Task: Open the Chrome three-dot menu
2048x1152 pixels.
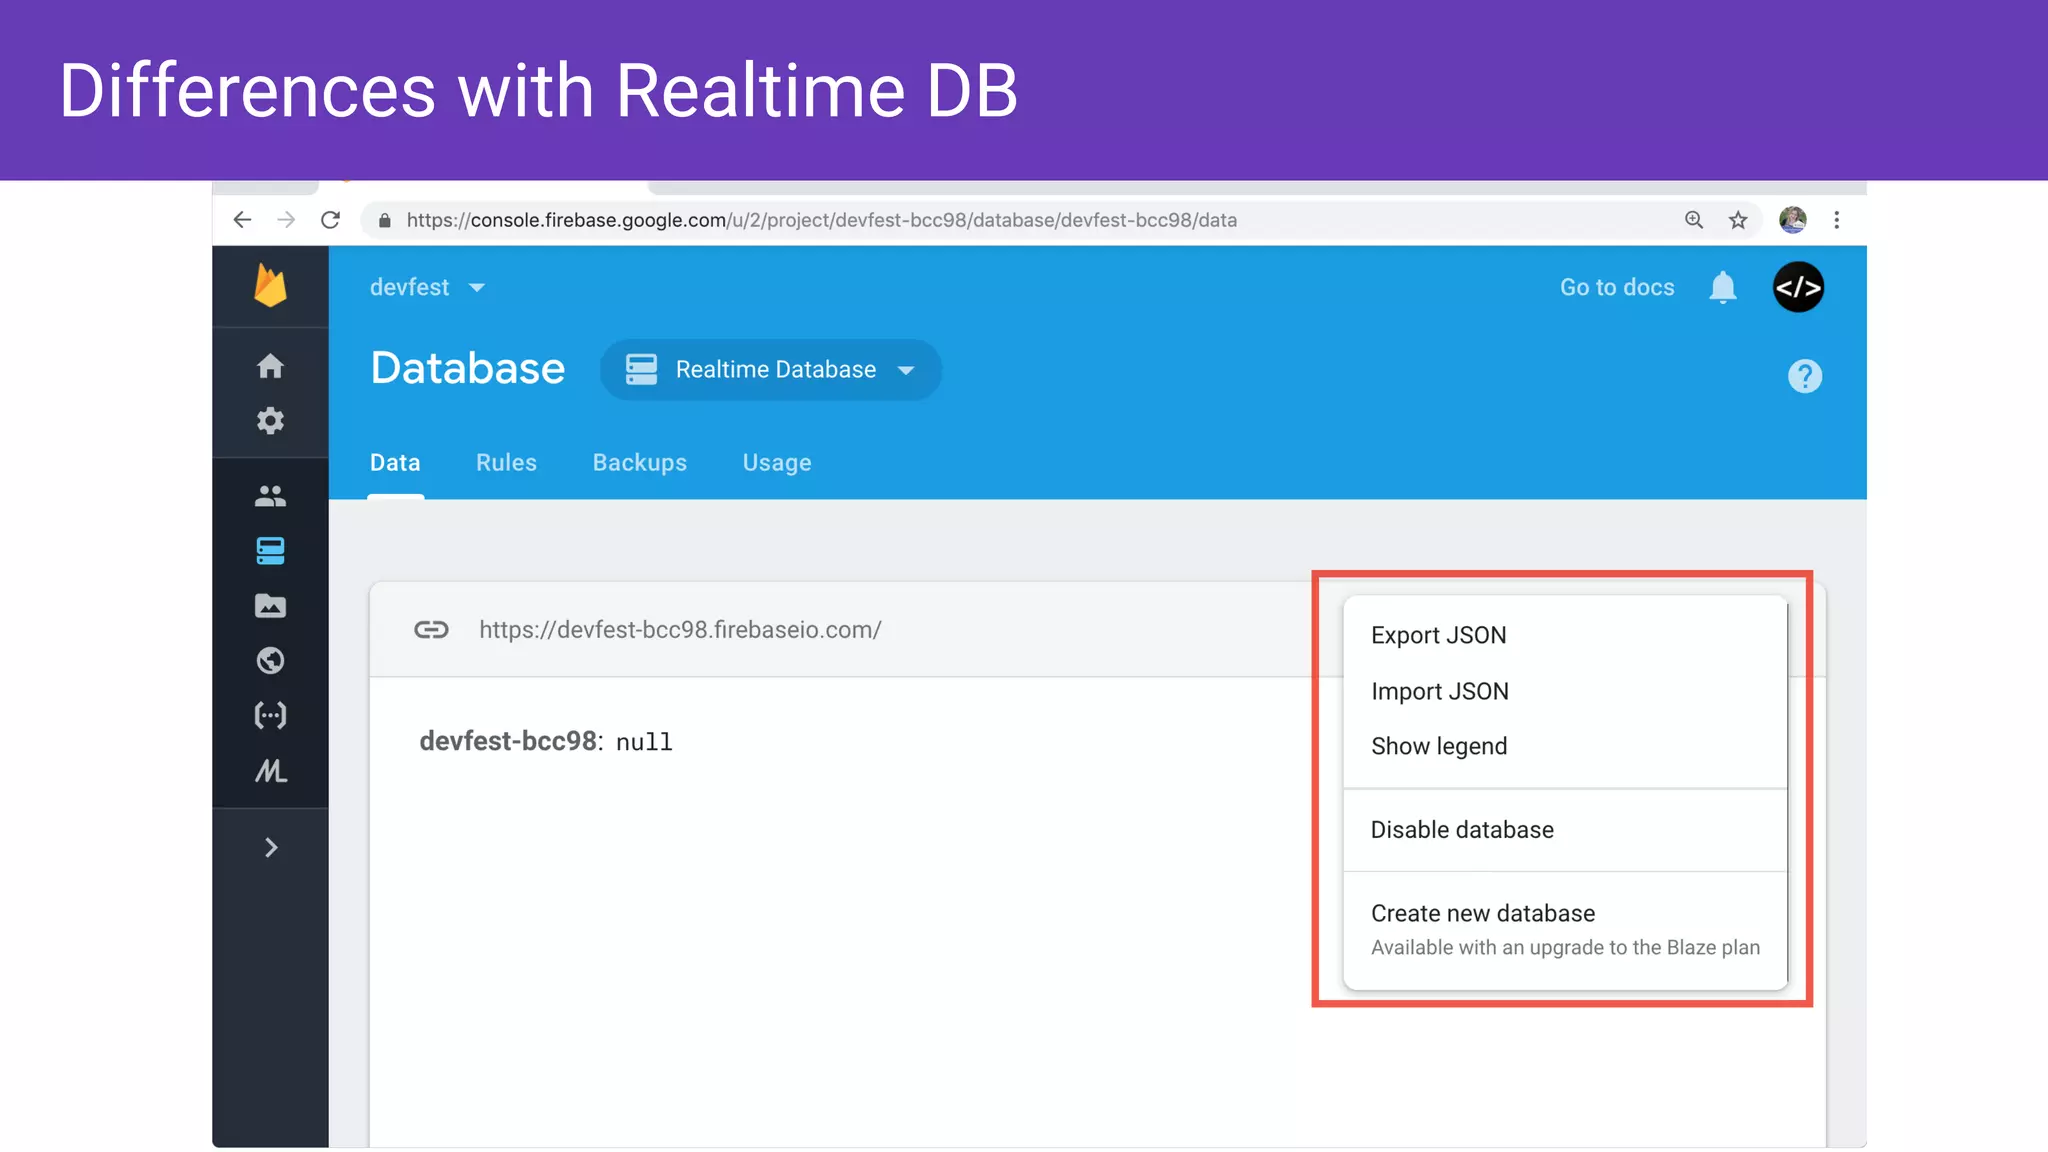Action: point(1836,220)
